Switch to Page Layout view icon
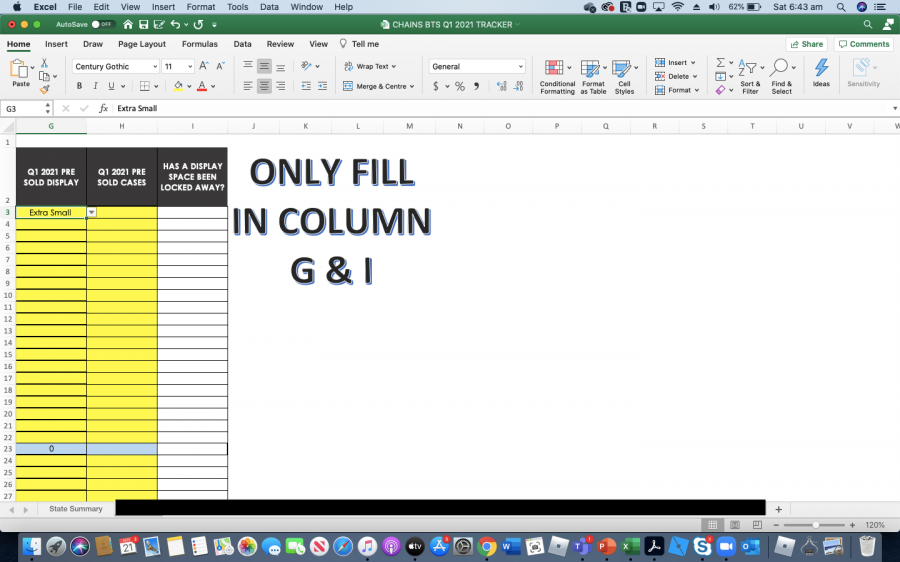The height and width of the screenshot is (562, 900). (735, 525)
